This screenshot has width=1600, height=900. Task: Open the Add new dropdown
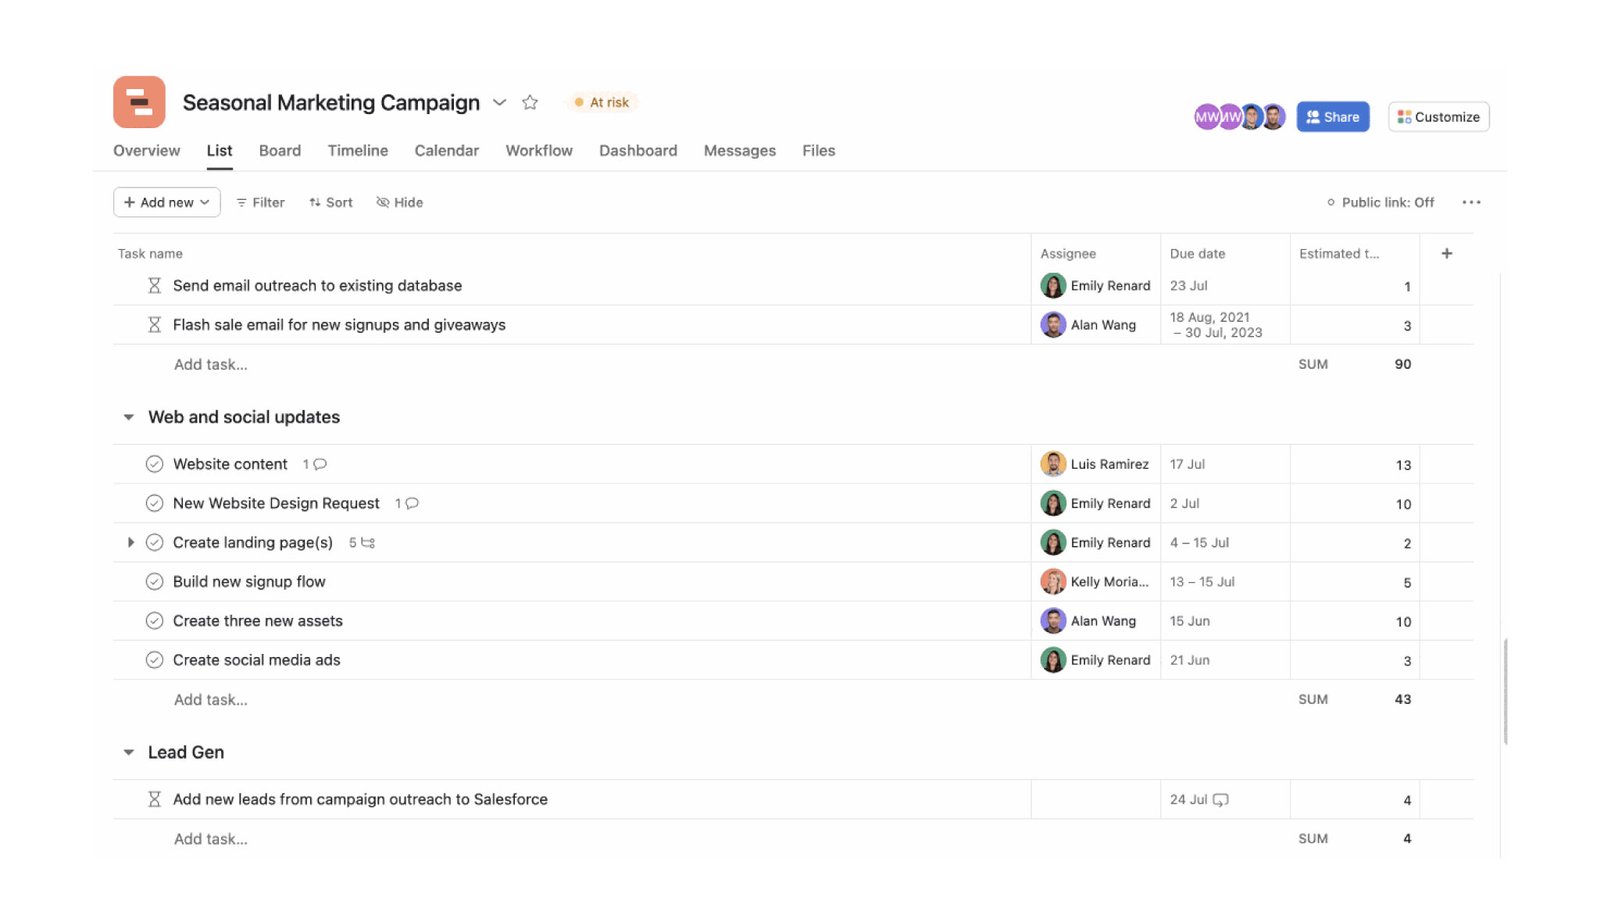click(166, 202)
